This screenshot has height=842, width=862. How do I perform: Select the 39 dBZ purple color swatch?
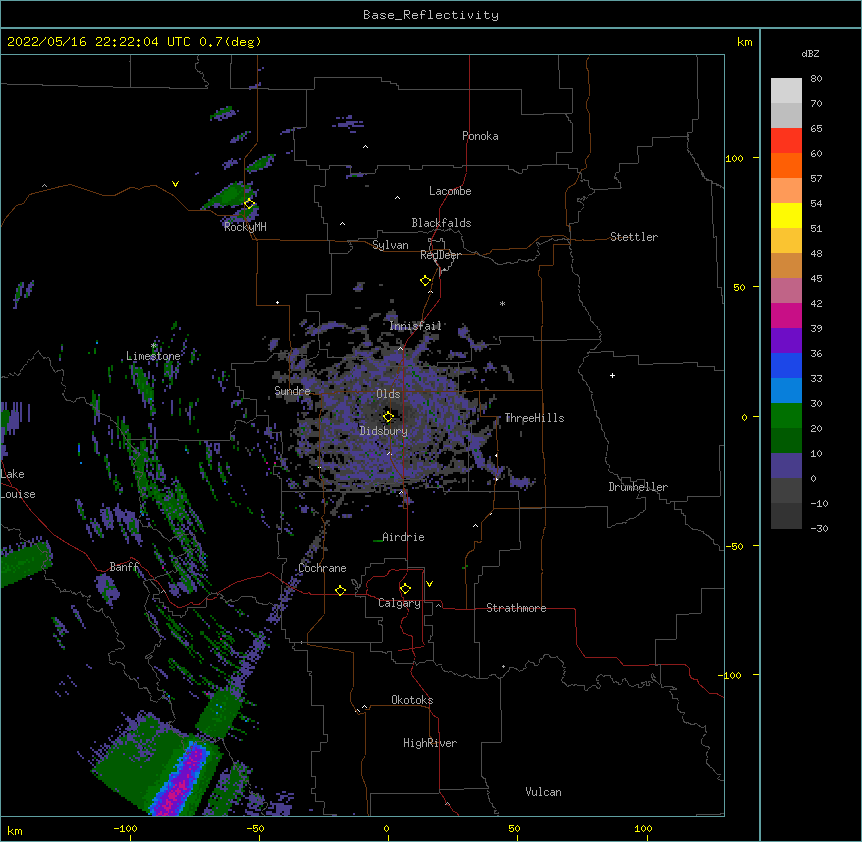pyautogui.click(x=786, y=340)
